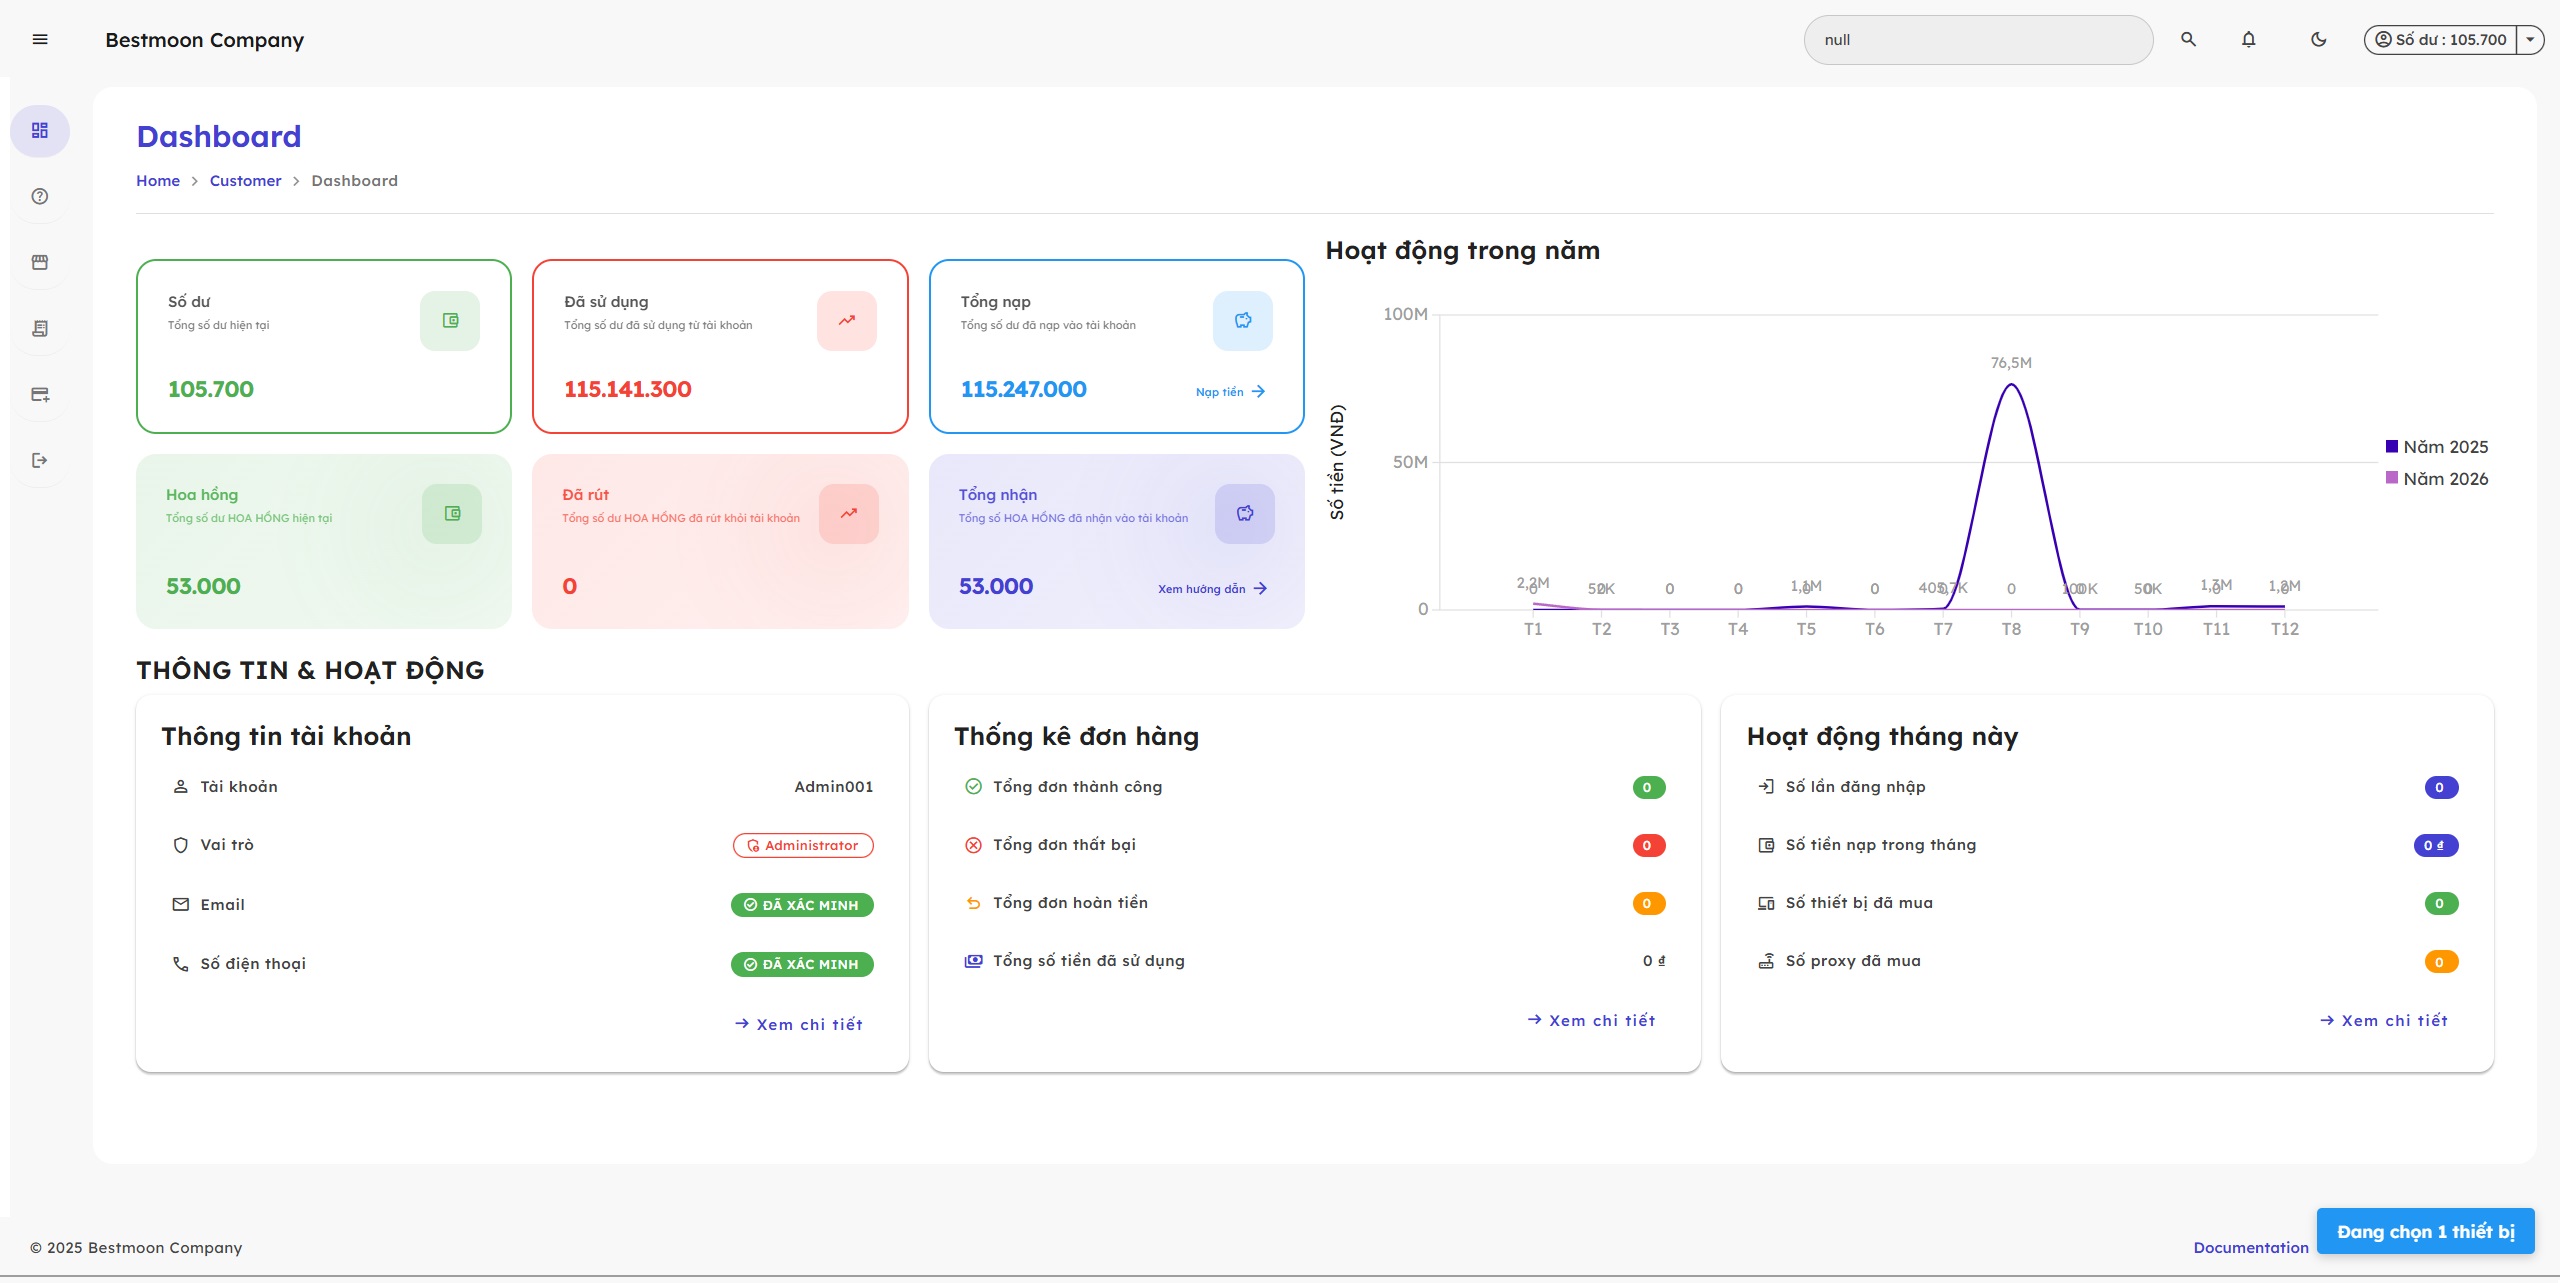Open Xem chi tiết under Thống kê đơn hàng
This screenshot has height=1283, width=2560.
[1591, 1021]
